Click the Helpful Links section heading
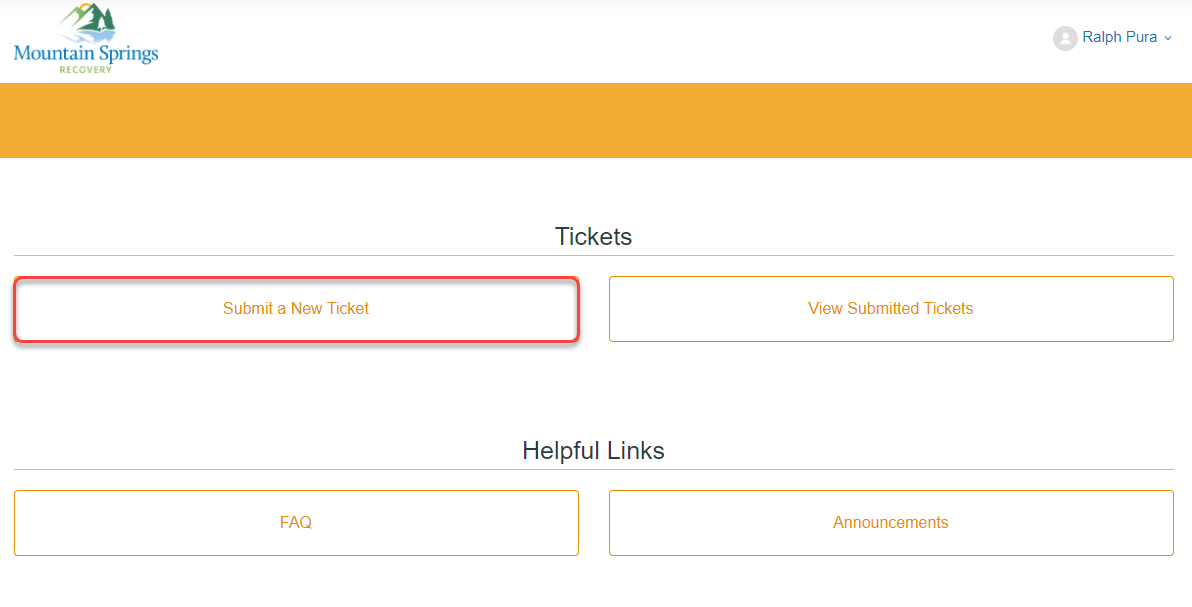Image resolution: width=1192 pixels, height=607 pixels. (x=593, y=451)
